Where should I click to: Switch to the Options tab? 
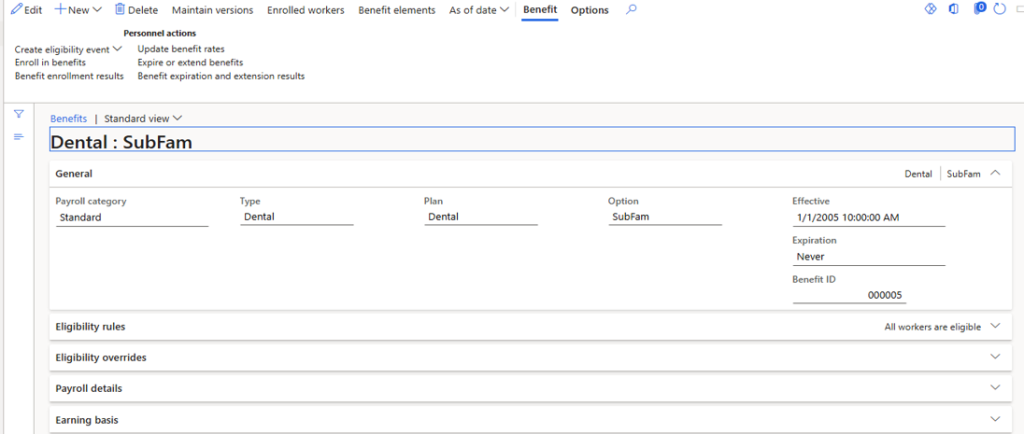coord(589,10)
